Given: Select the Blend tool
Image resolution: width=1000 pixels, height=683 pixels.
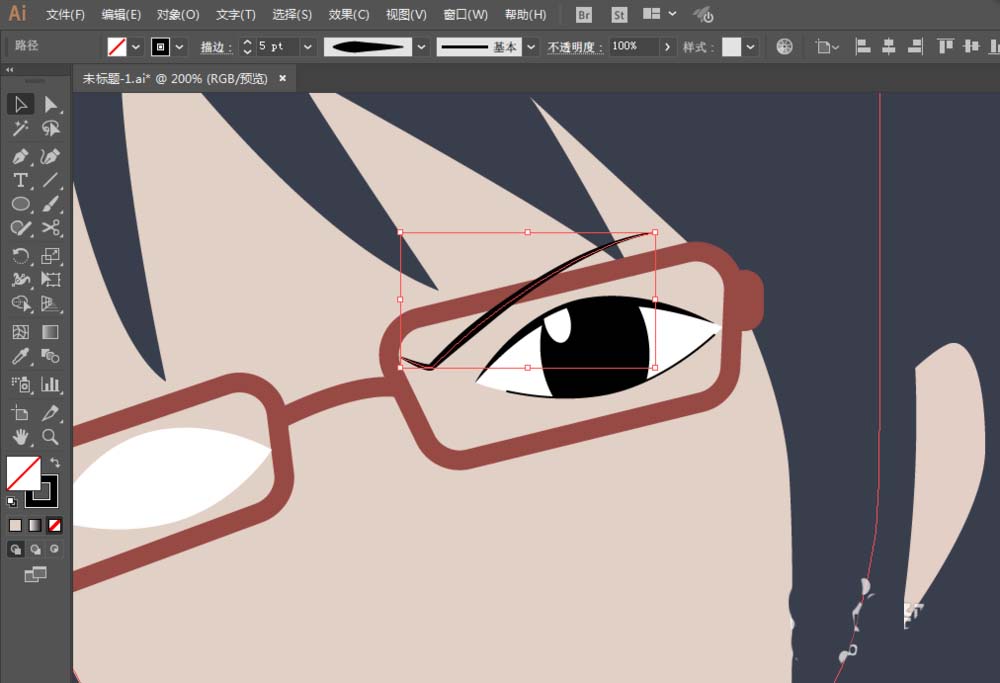Looking at the screenshot, I should click(50, 356).
